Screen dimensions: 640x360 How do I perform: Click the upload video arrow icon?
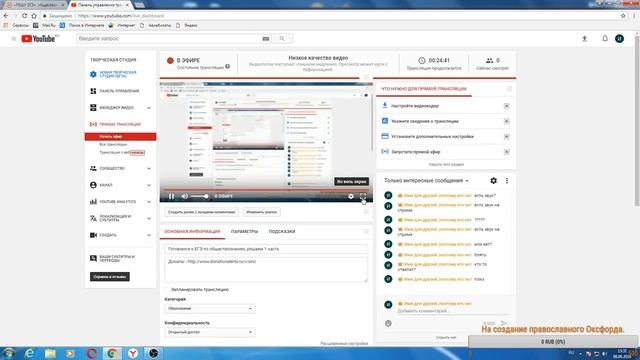[584, 38]
